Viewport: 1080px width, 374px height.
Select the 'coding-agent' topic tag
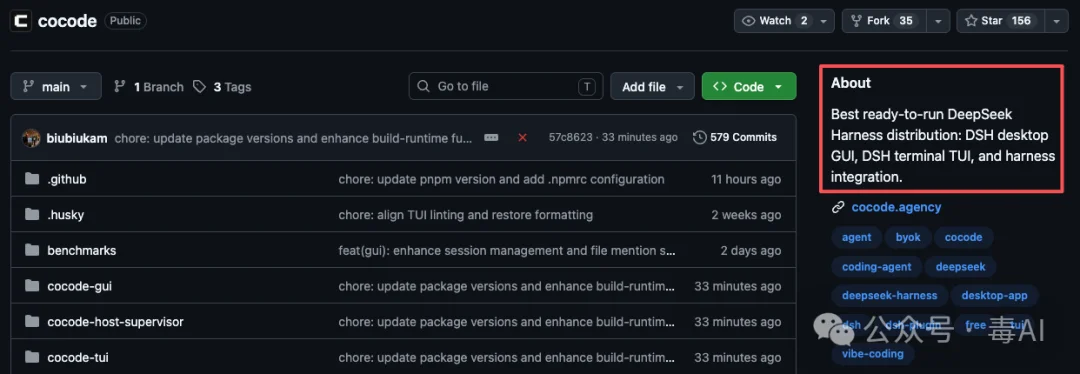coord(876,267)
